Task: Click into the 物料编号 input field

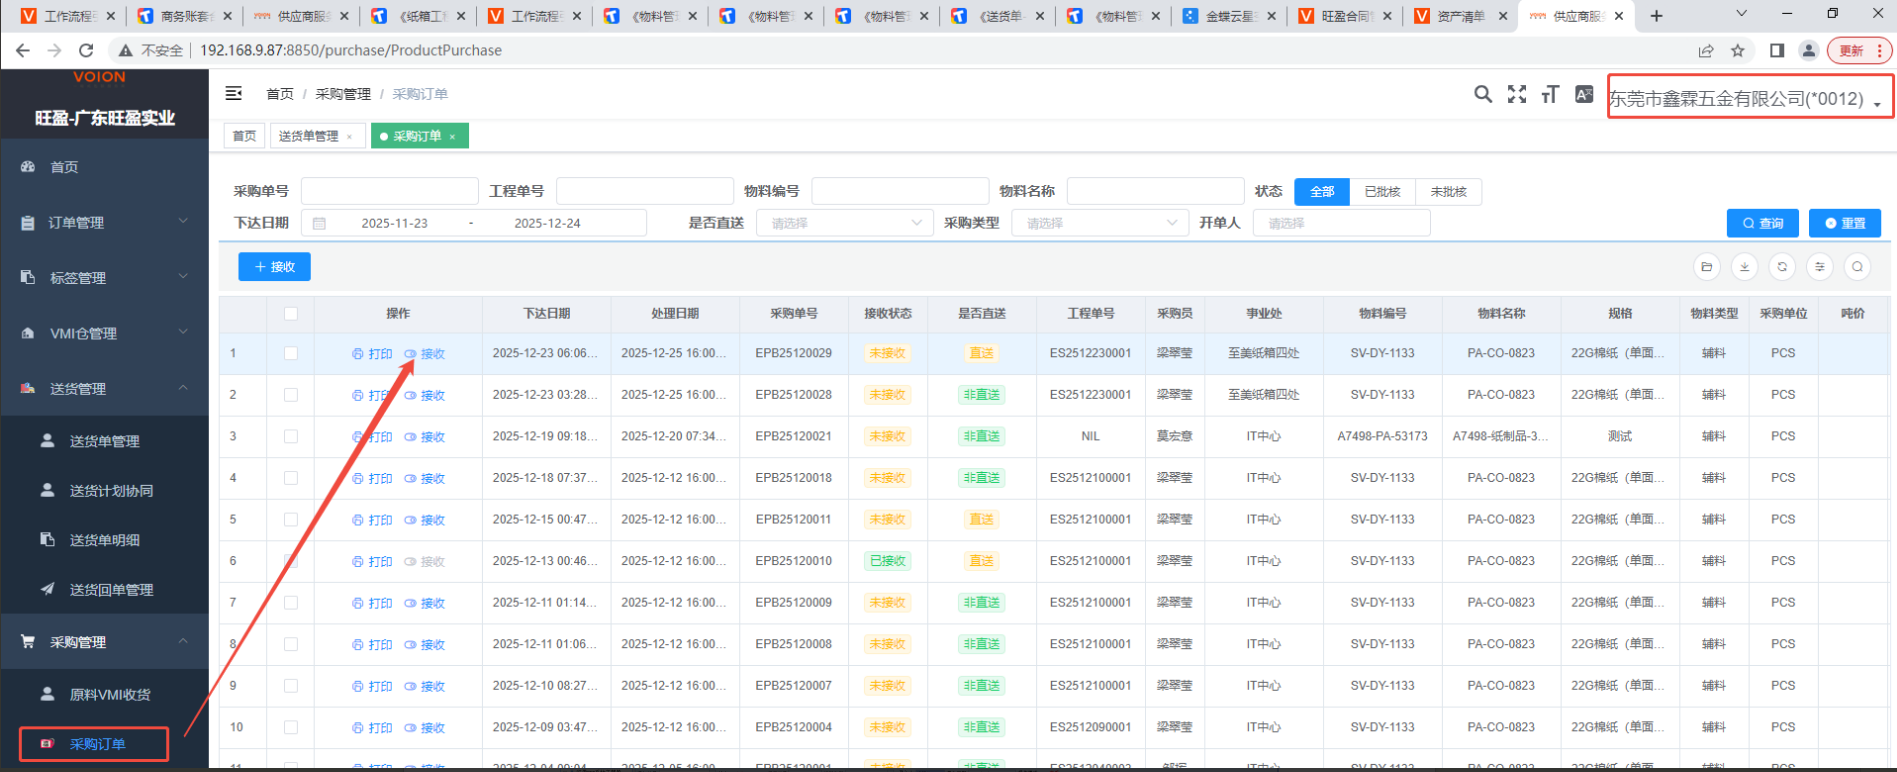Action: [x=900, y=191]
